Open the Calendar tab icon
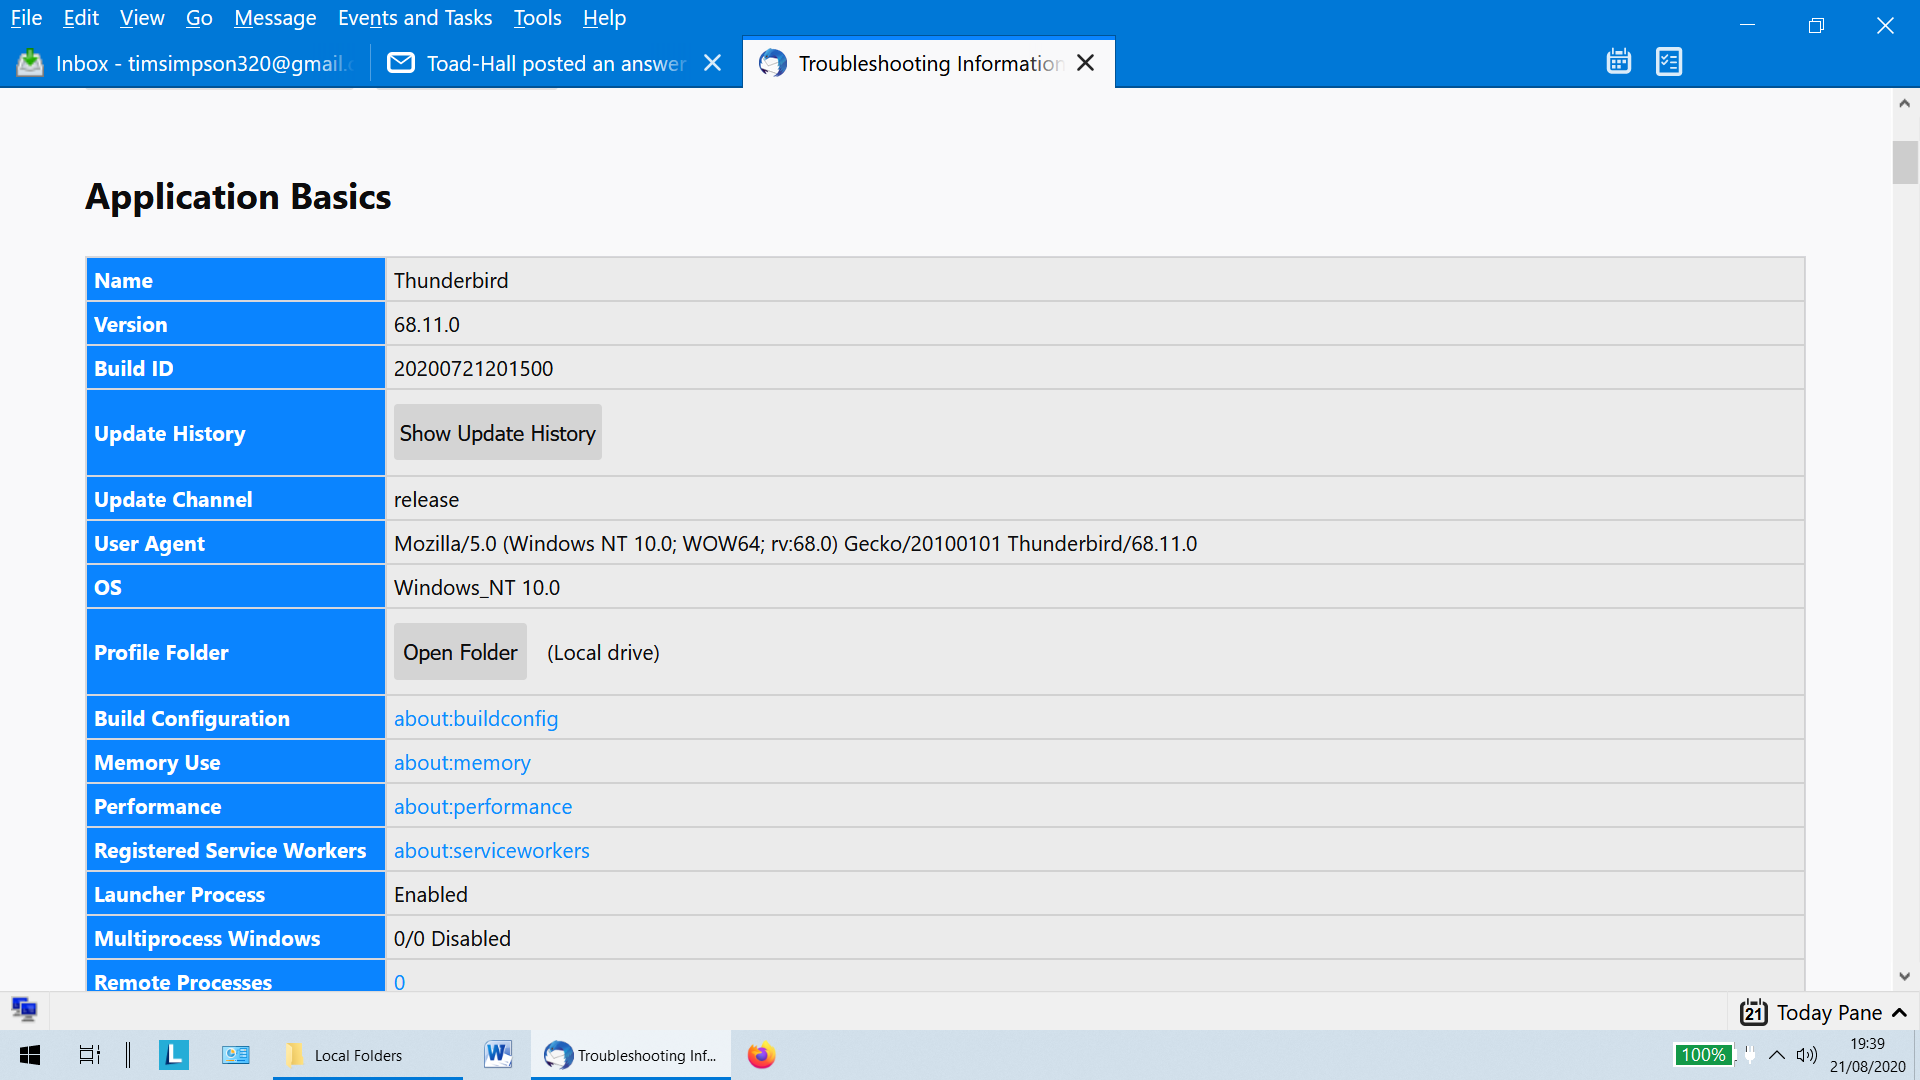Image resolution: width=1920 pixels, height=1080 pixels. pyautogui.click(x=1618, y=62)
